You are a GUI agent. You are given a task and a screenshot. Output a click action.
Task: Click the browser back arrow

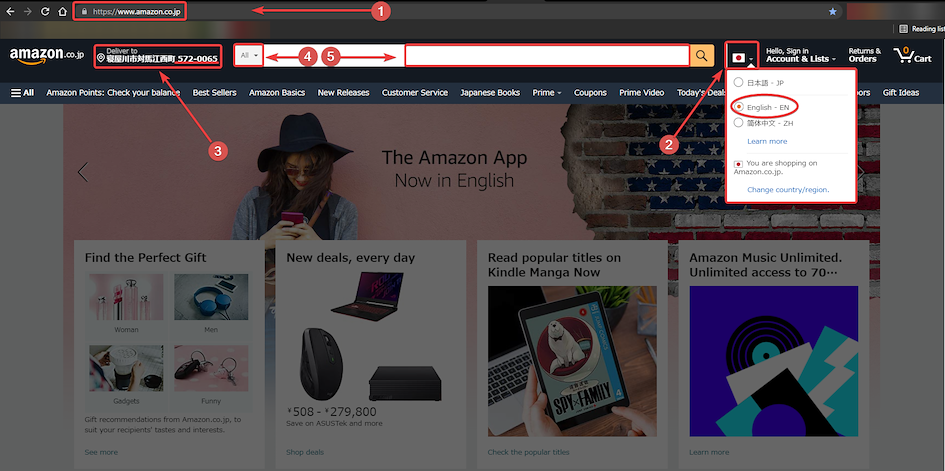tap(10, 11)
